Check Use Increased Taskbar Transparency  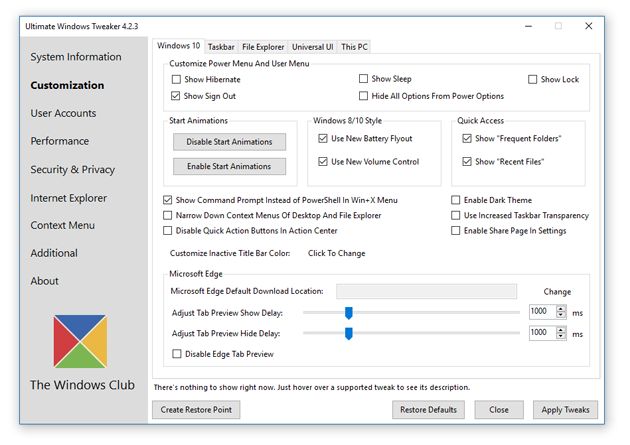click(x=456, y=215)
